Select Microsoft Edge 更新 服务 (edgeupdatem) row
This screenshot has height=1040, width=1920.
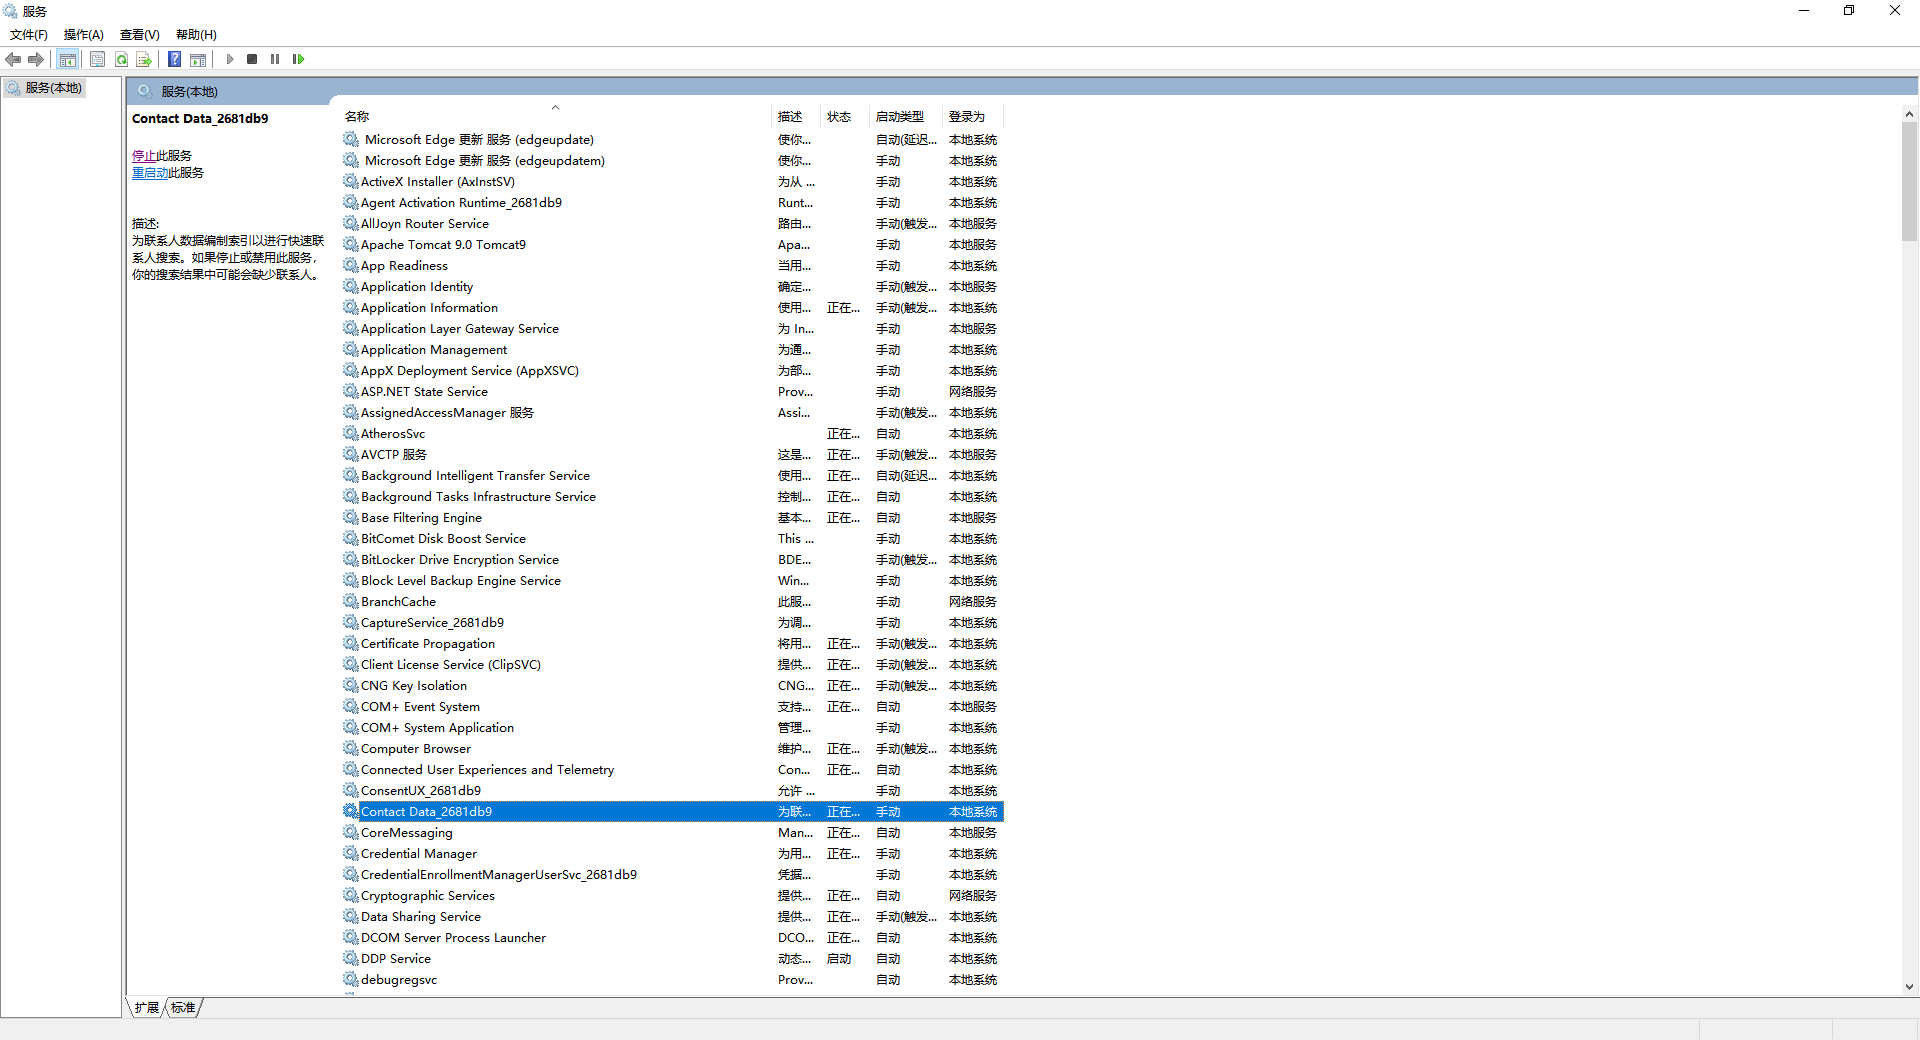point(672,161)
